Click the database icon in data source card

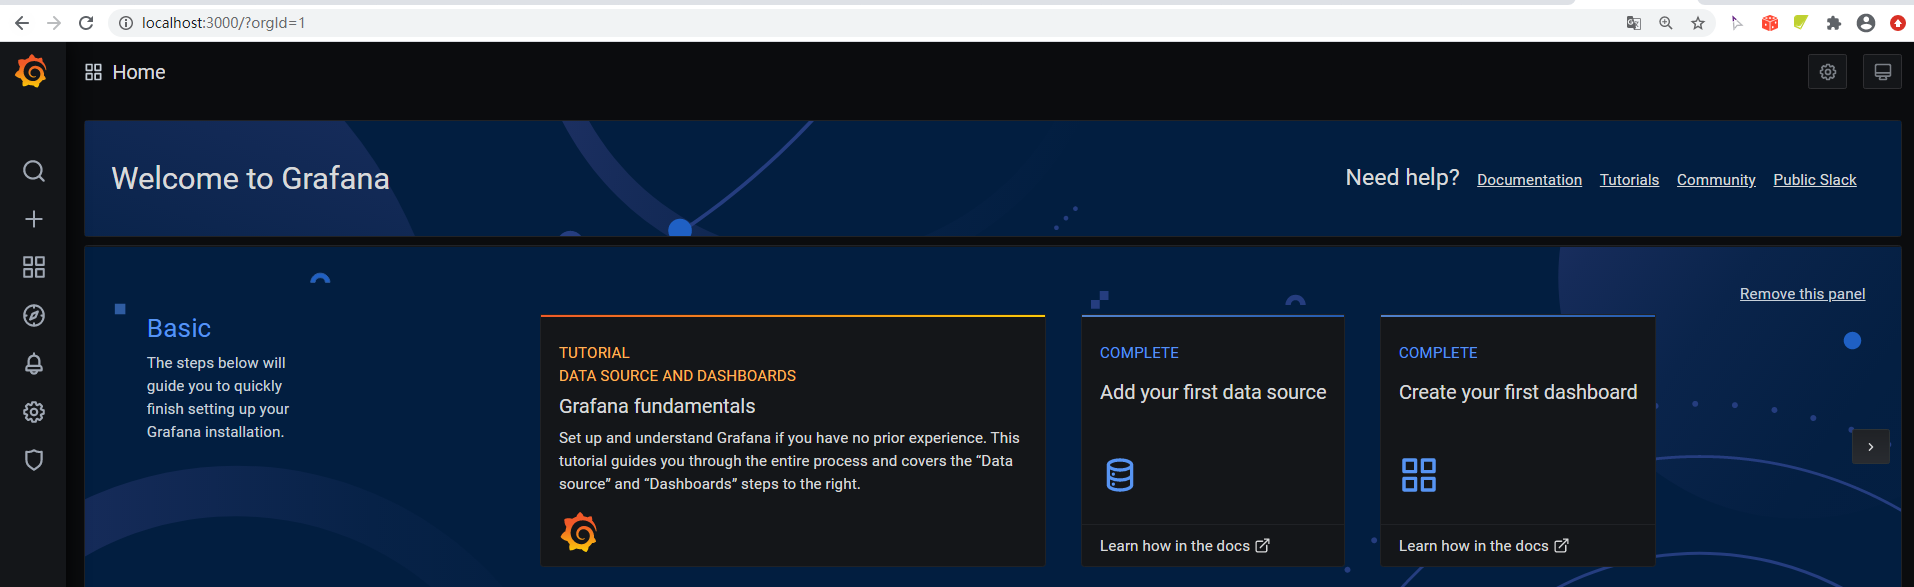[1120, 475]
